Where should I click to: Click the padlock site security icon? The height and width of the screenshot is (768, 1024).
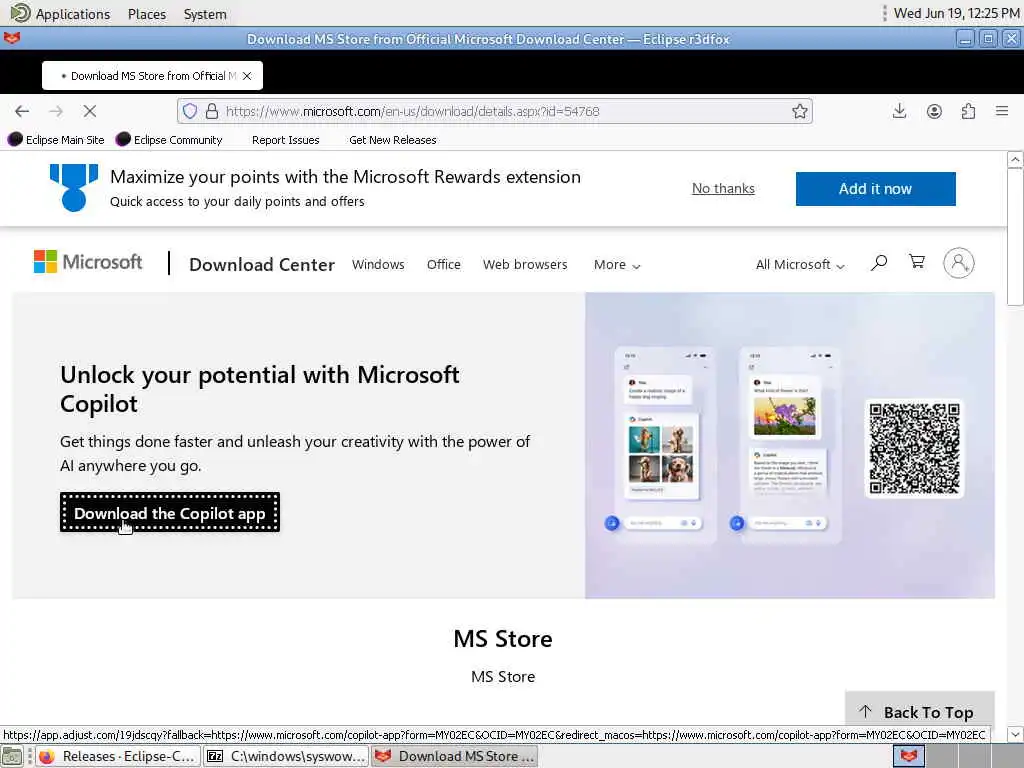(212, 111)
